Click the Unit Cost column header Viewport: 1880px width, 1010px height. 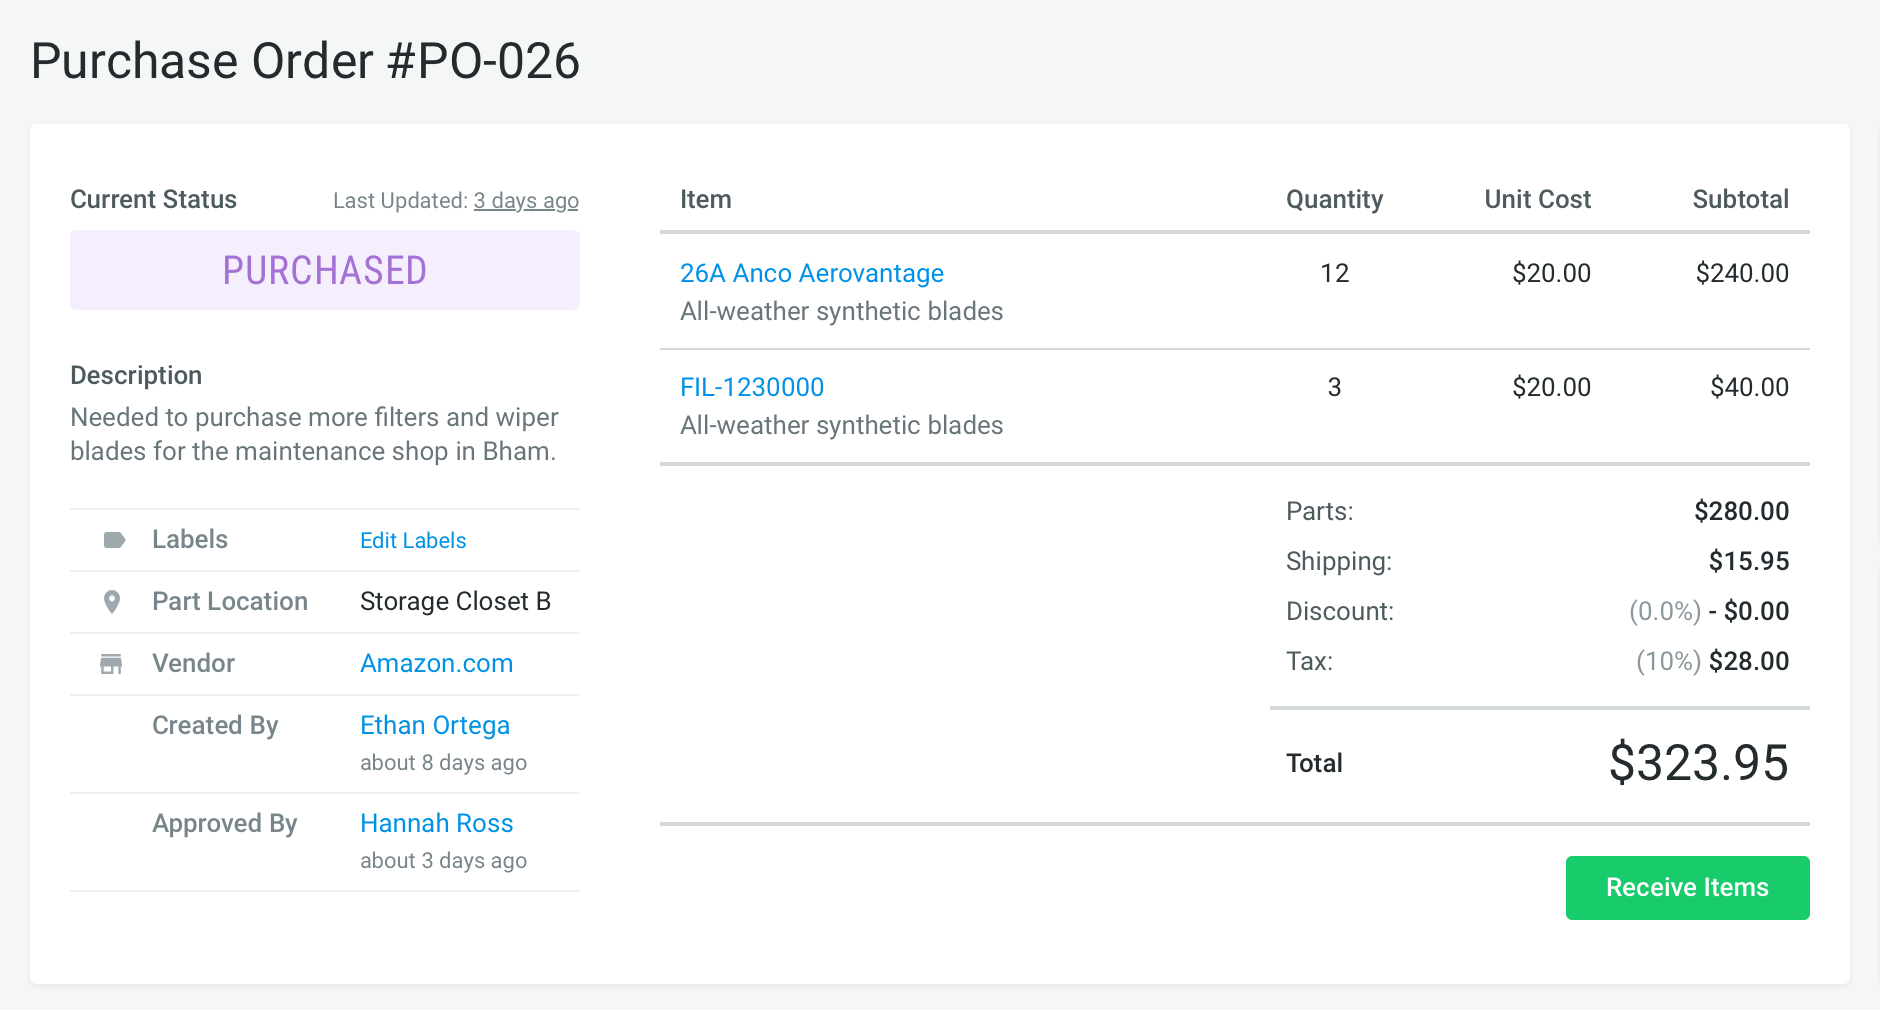(x=1536, y=199)
